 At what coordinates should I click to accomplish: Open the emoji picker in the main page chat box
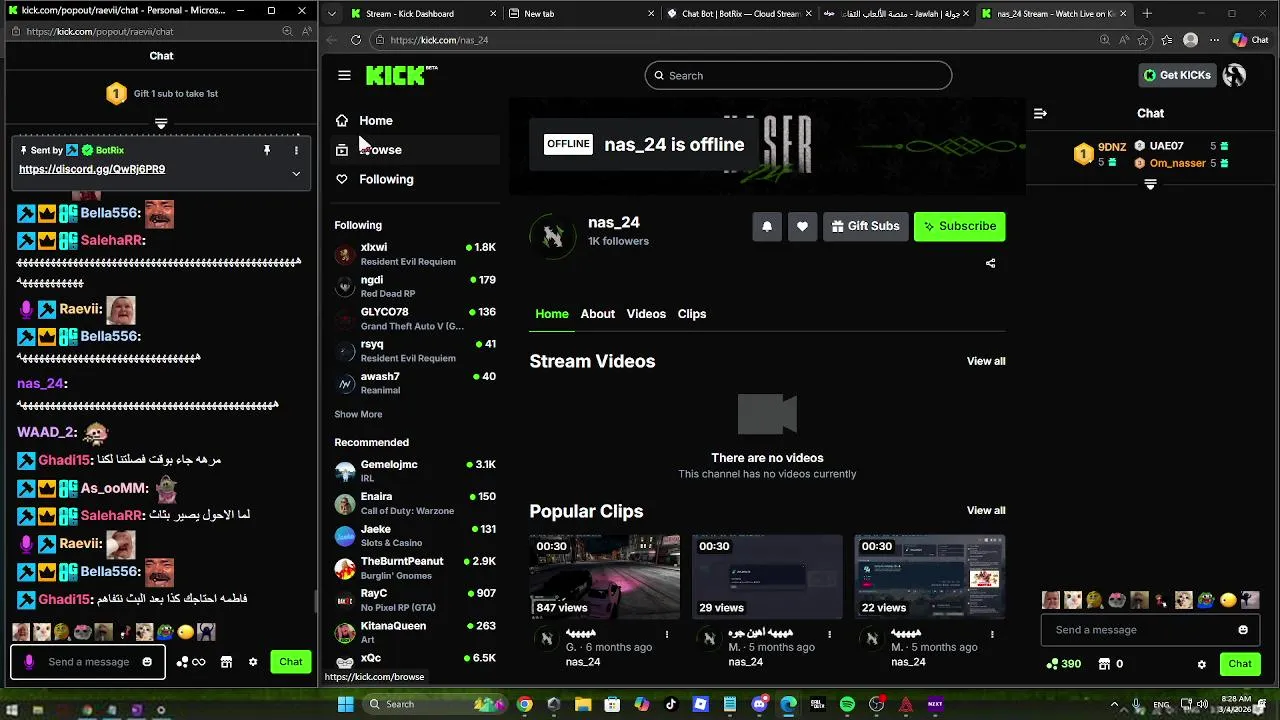coord(1243,630)
